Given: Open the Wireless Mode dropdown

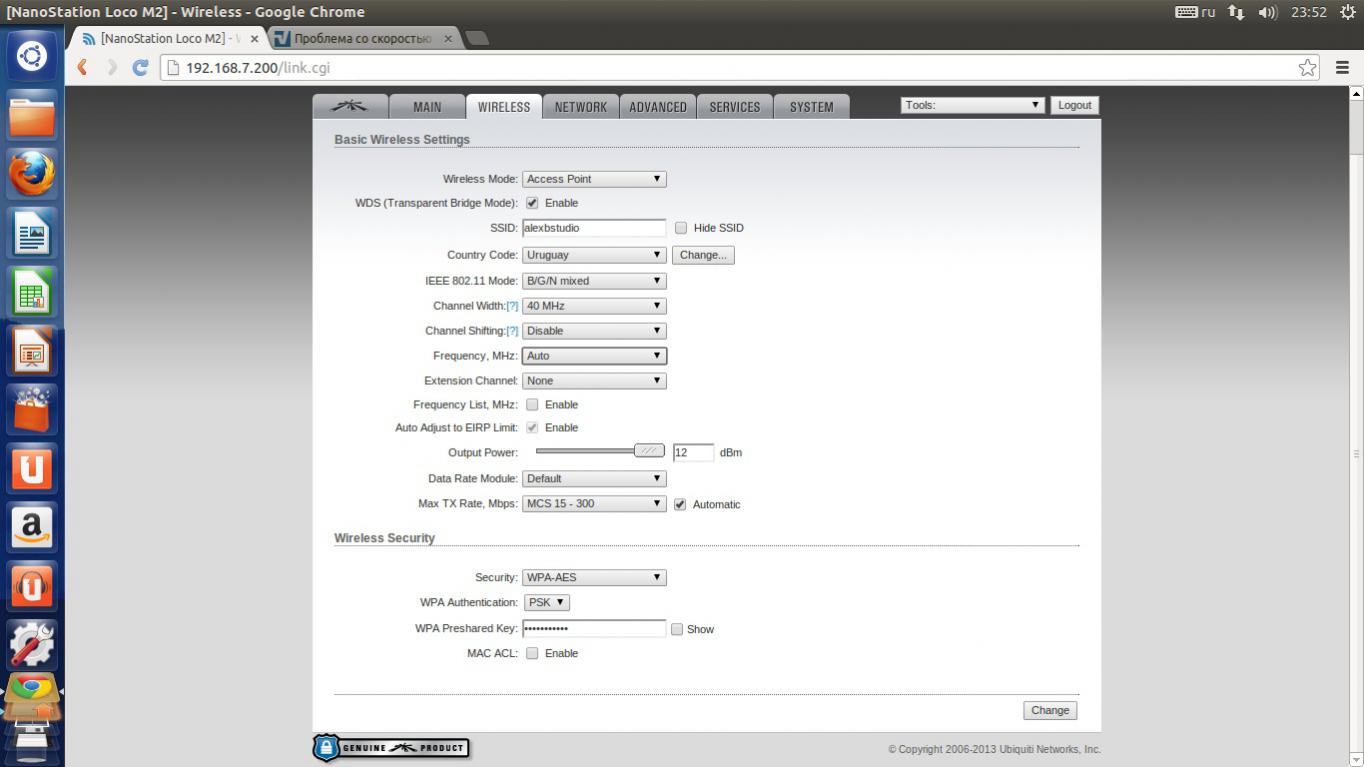Looking at the screenshot, I should click(x=594, y=179).
